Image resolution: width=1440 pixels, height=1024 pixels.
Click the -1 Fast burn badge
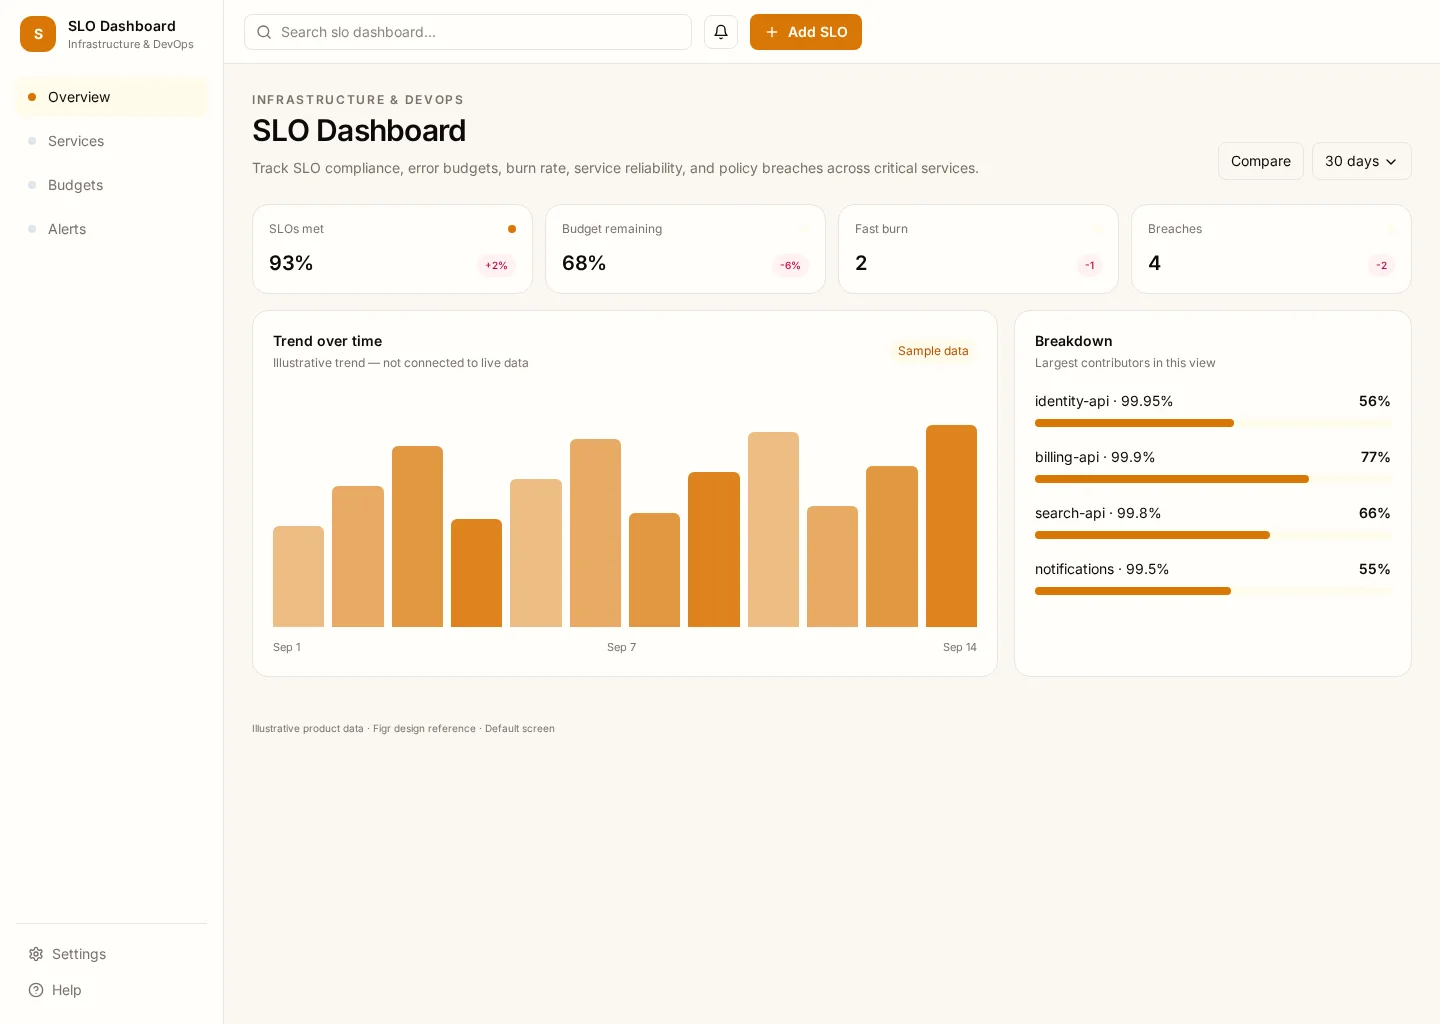[x=1090, y=265]
